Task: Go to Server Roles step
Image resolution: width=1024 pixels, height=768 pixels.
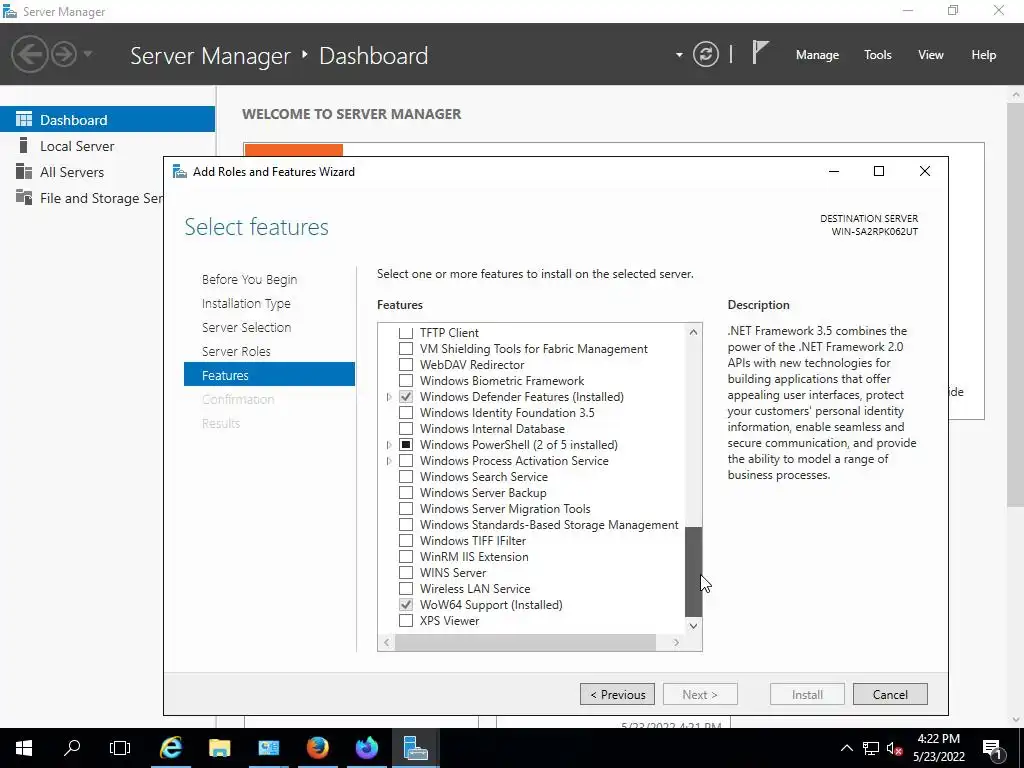Action: 236,351
